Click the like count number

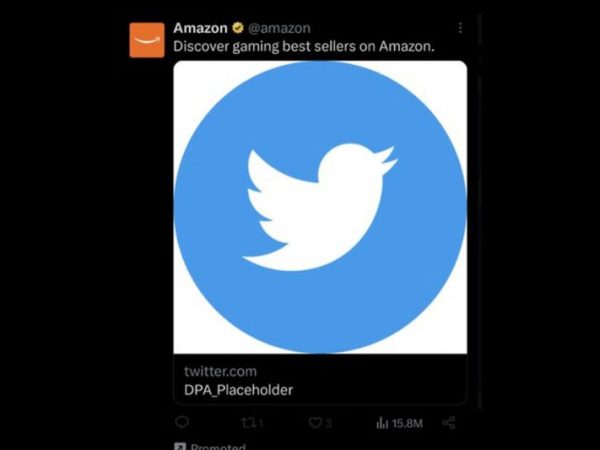328,424
